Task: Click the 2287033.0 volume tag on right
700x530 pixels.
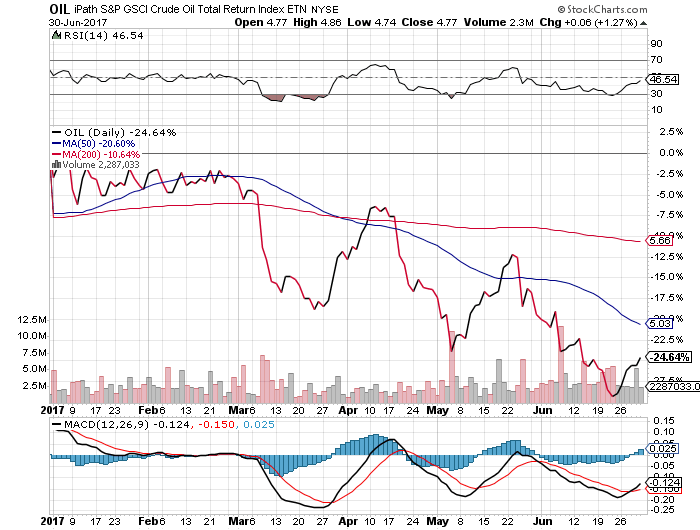Action: [x=674, y=386]
